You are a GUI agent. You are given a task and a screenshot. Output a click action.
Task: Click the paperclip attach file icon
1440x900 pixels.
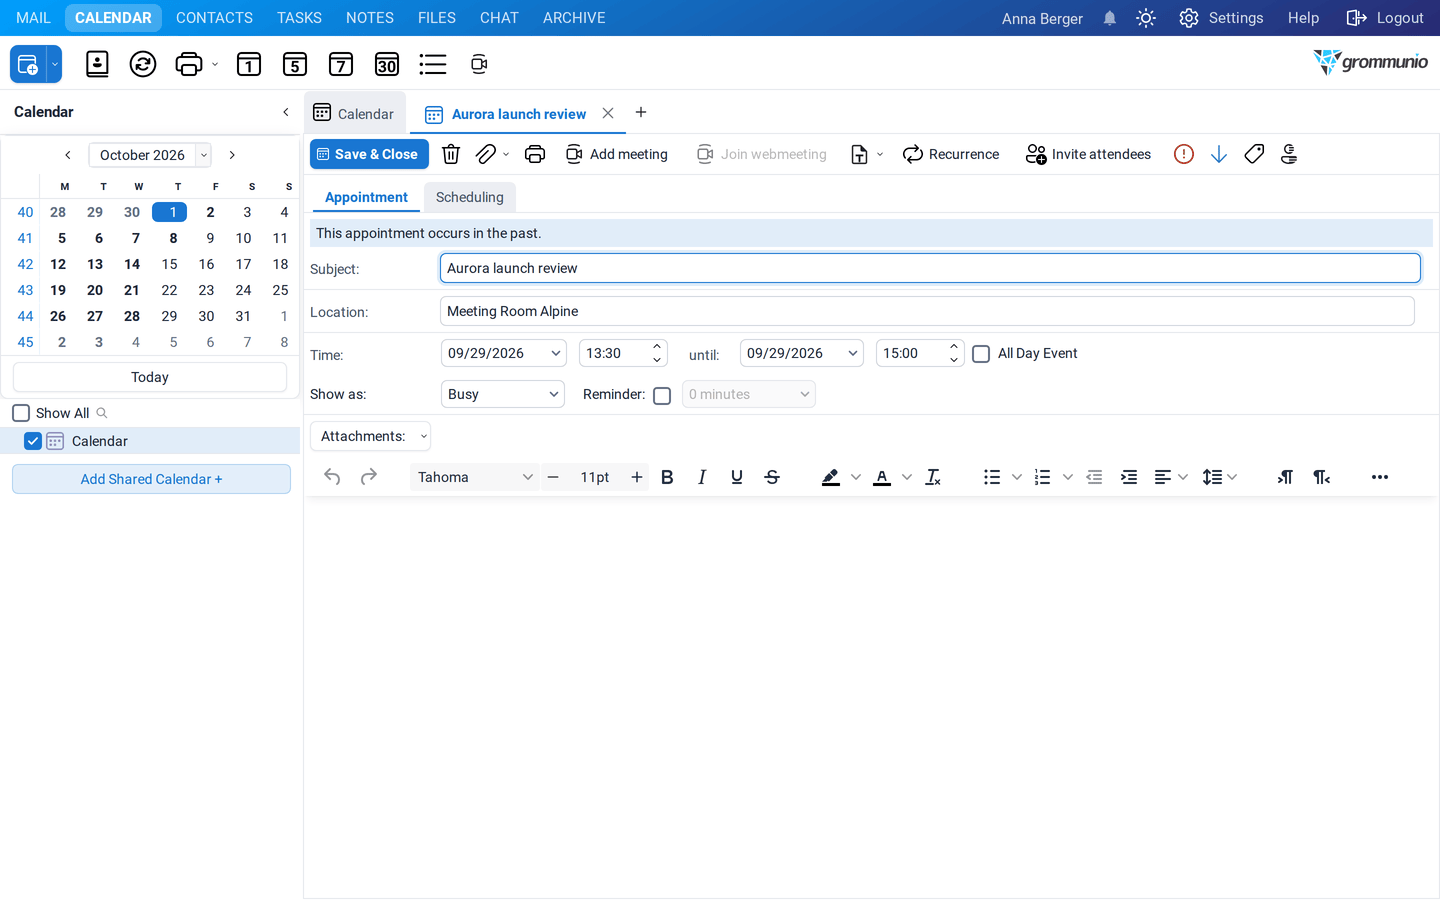pos(486,154)
